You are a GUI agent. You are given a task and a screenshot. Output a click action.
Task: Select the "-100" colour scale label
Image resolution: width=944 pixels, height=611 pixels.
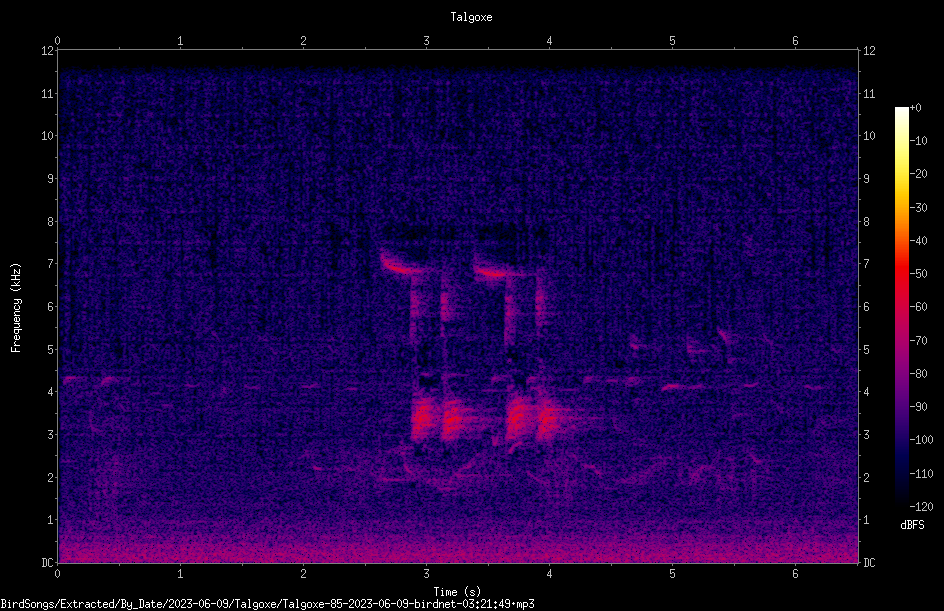[x=922, y=440]
